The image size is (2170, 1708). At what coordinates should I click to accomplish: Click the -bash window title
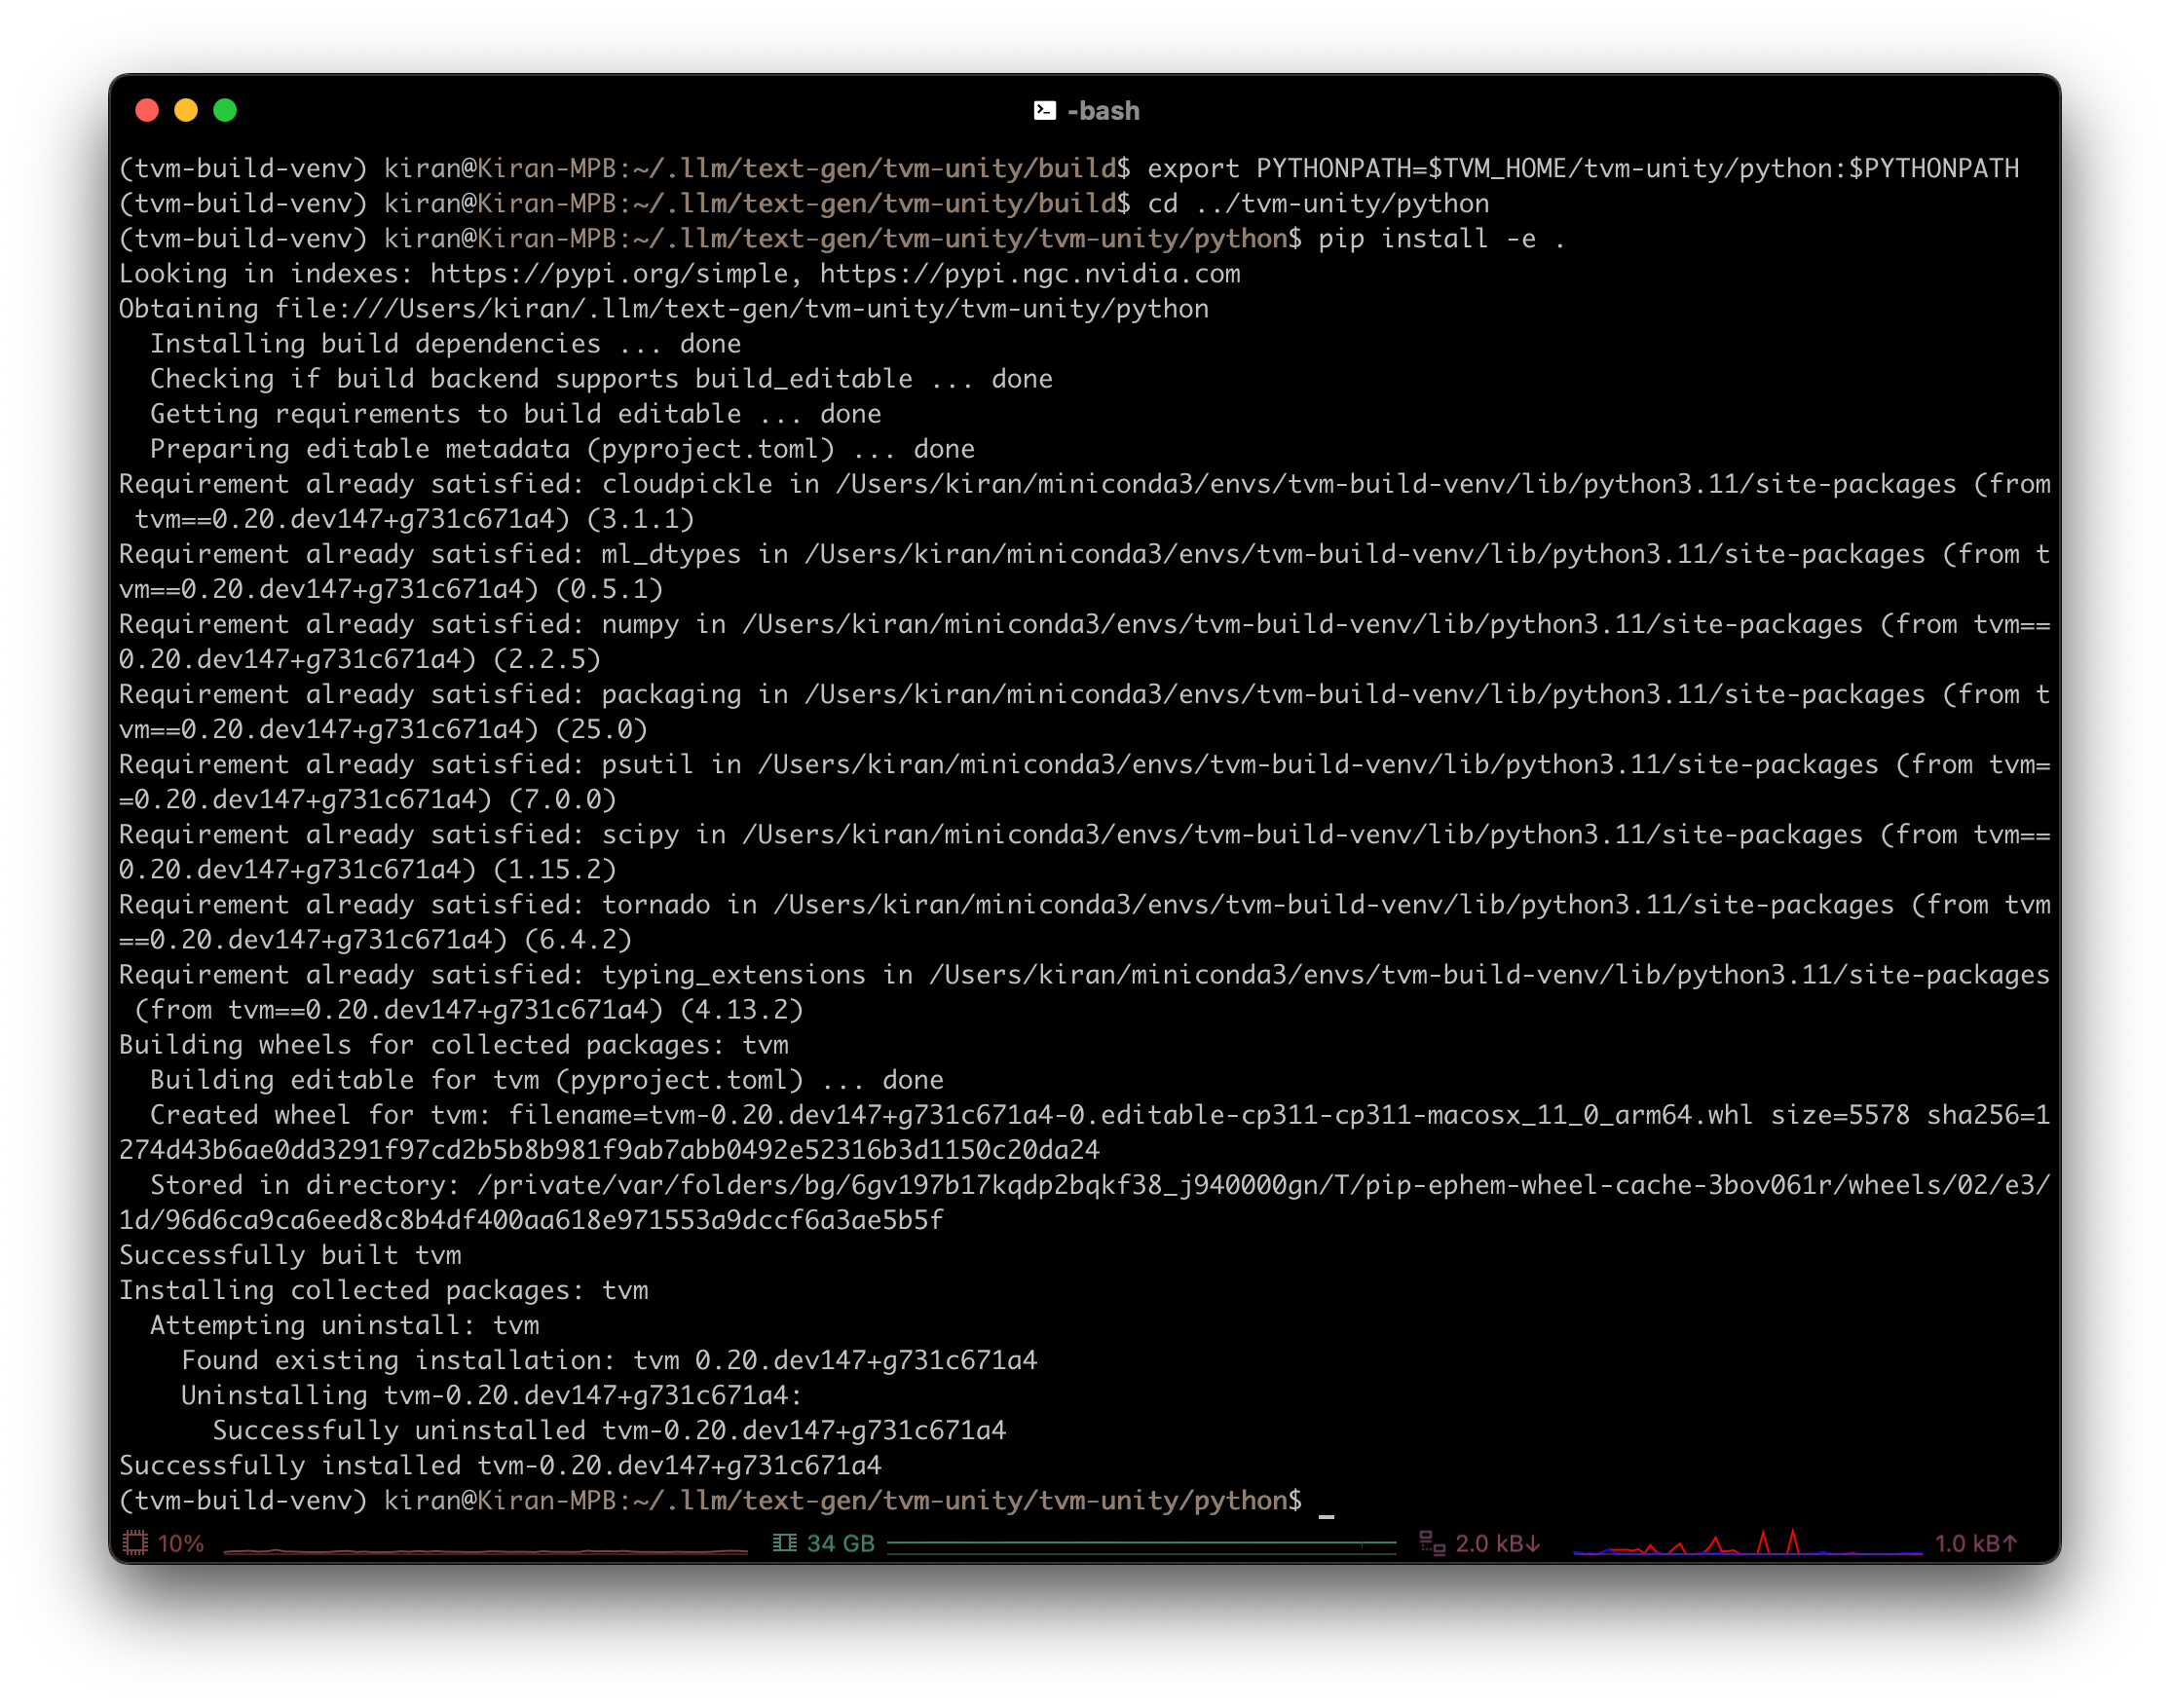[x=1103, y=110]
